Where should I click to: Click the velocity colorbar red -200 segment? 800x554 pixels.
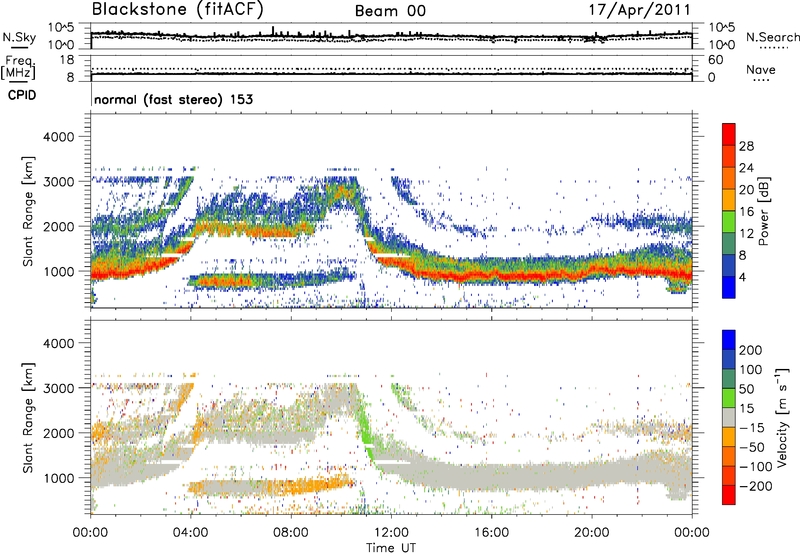click(x=729, y=495)
